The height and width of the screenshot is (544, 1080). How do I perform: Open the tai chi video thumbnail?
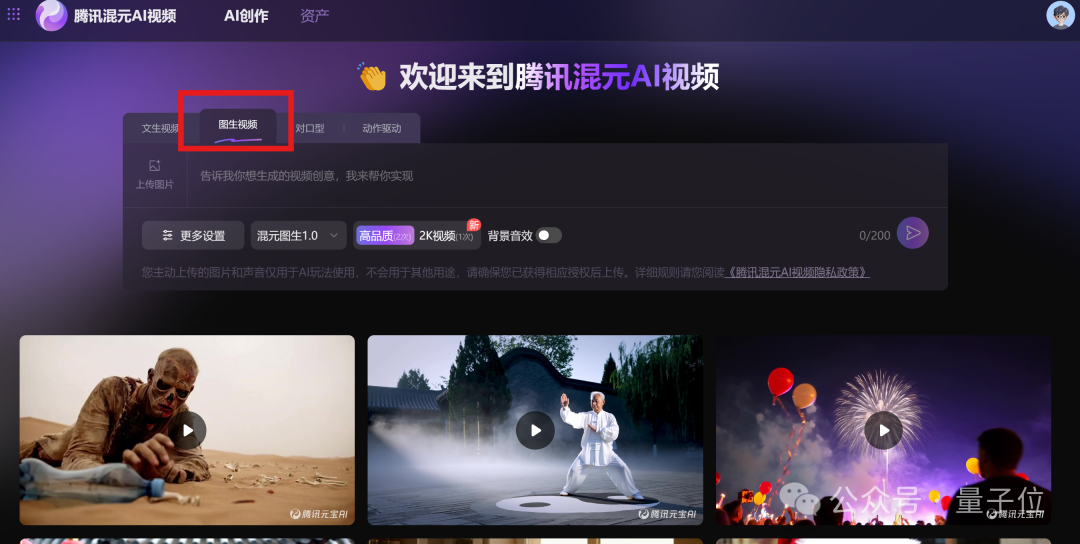click(535, 430)
